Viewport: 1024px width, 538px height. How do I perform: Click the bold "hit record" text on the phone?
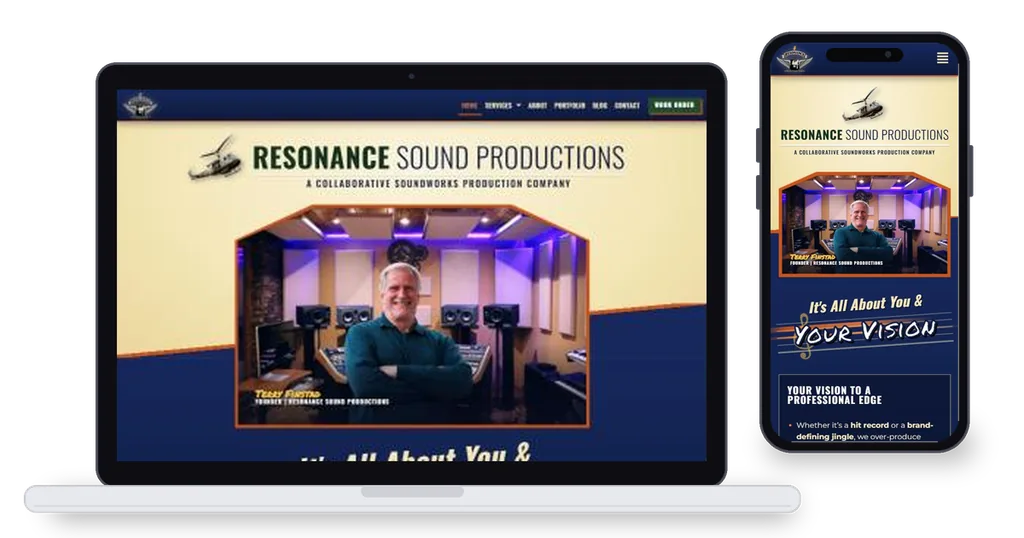[869, 424]
